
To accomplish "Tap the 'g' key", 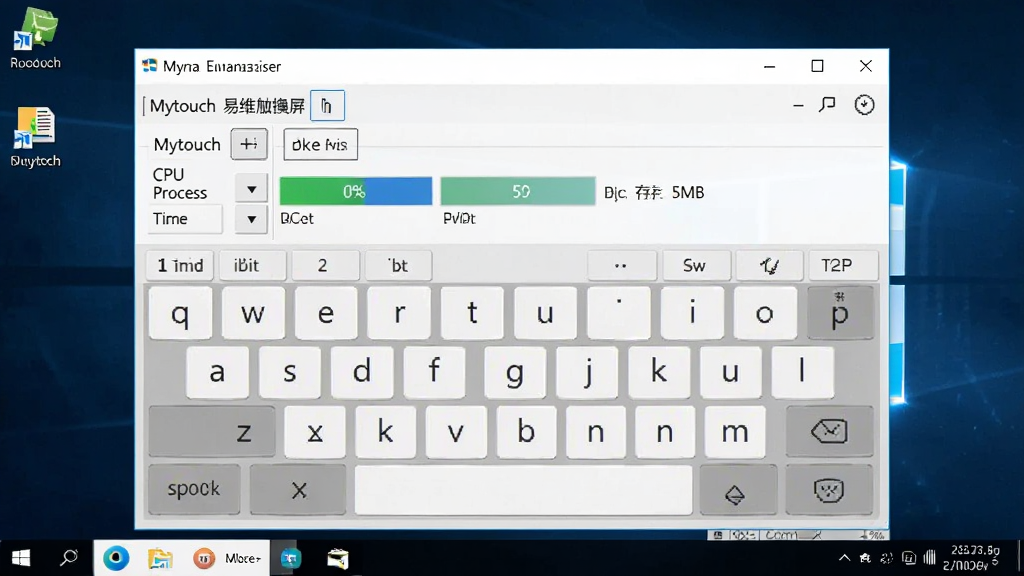I will click(x=515, y=372).
